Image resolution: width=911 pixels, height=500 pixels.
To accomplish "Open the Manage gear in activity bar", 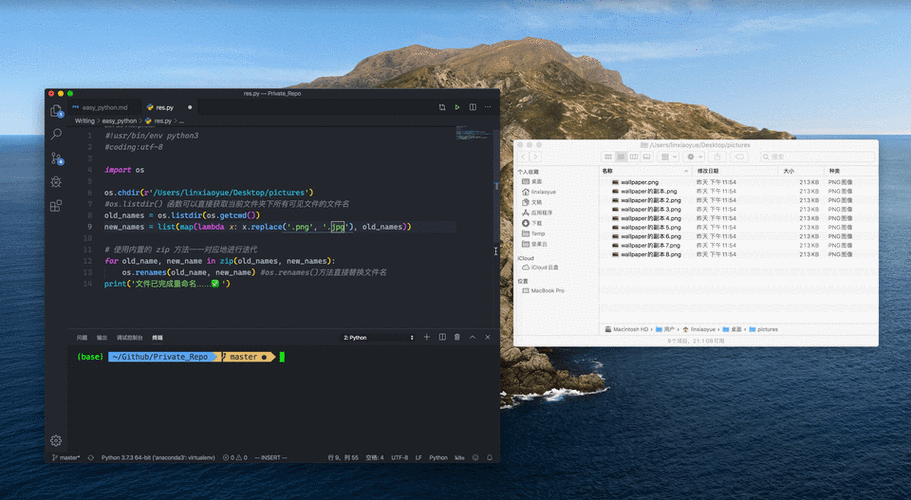I will [56, 441].
